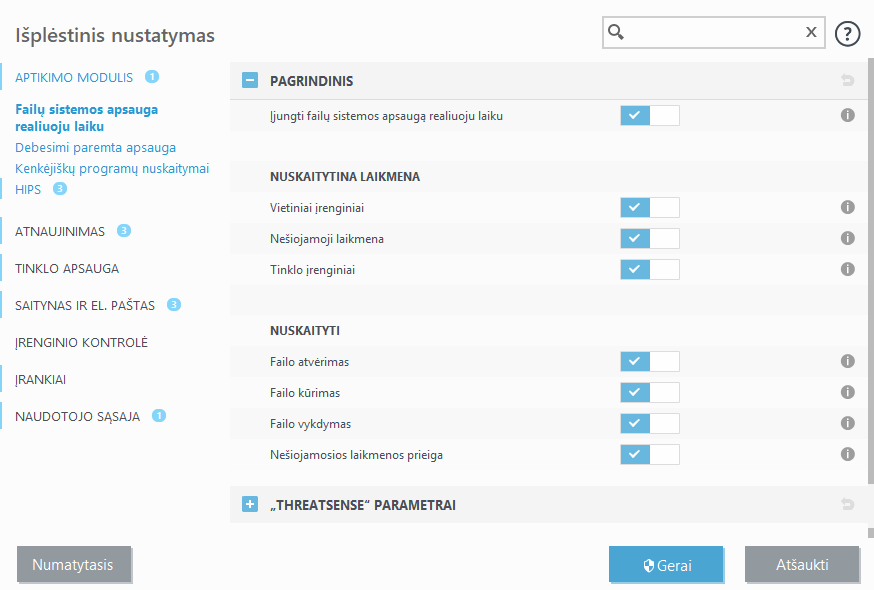Image resolution: width=874 pixels, height=590 pixels.
Task: Collapse the PAGRINDINIS section
Action: (249, 81)
